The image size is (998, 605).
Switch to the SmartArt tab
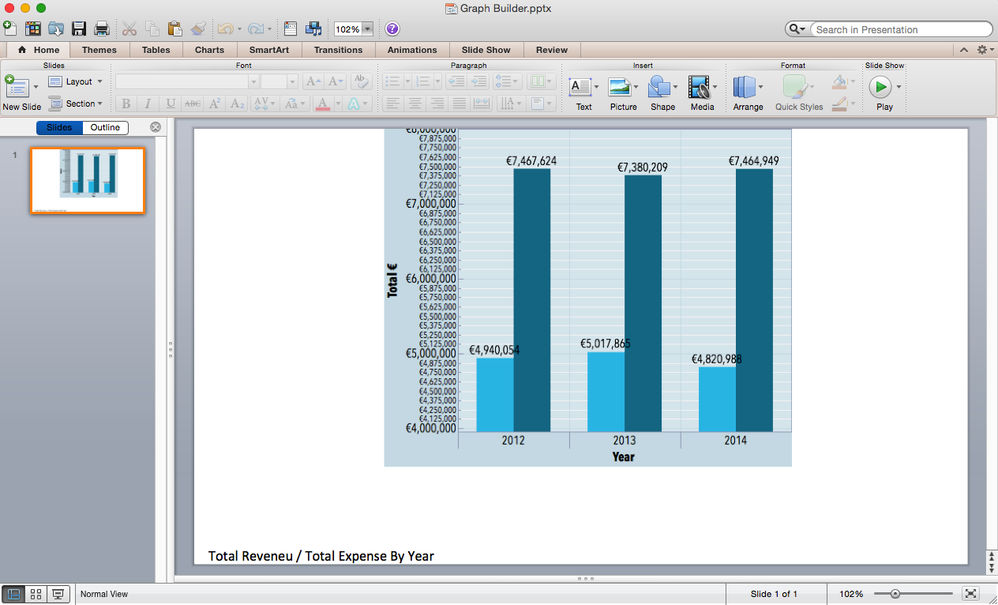tap(269, 50)
